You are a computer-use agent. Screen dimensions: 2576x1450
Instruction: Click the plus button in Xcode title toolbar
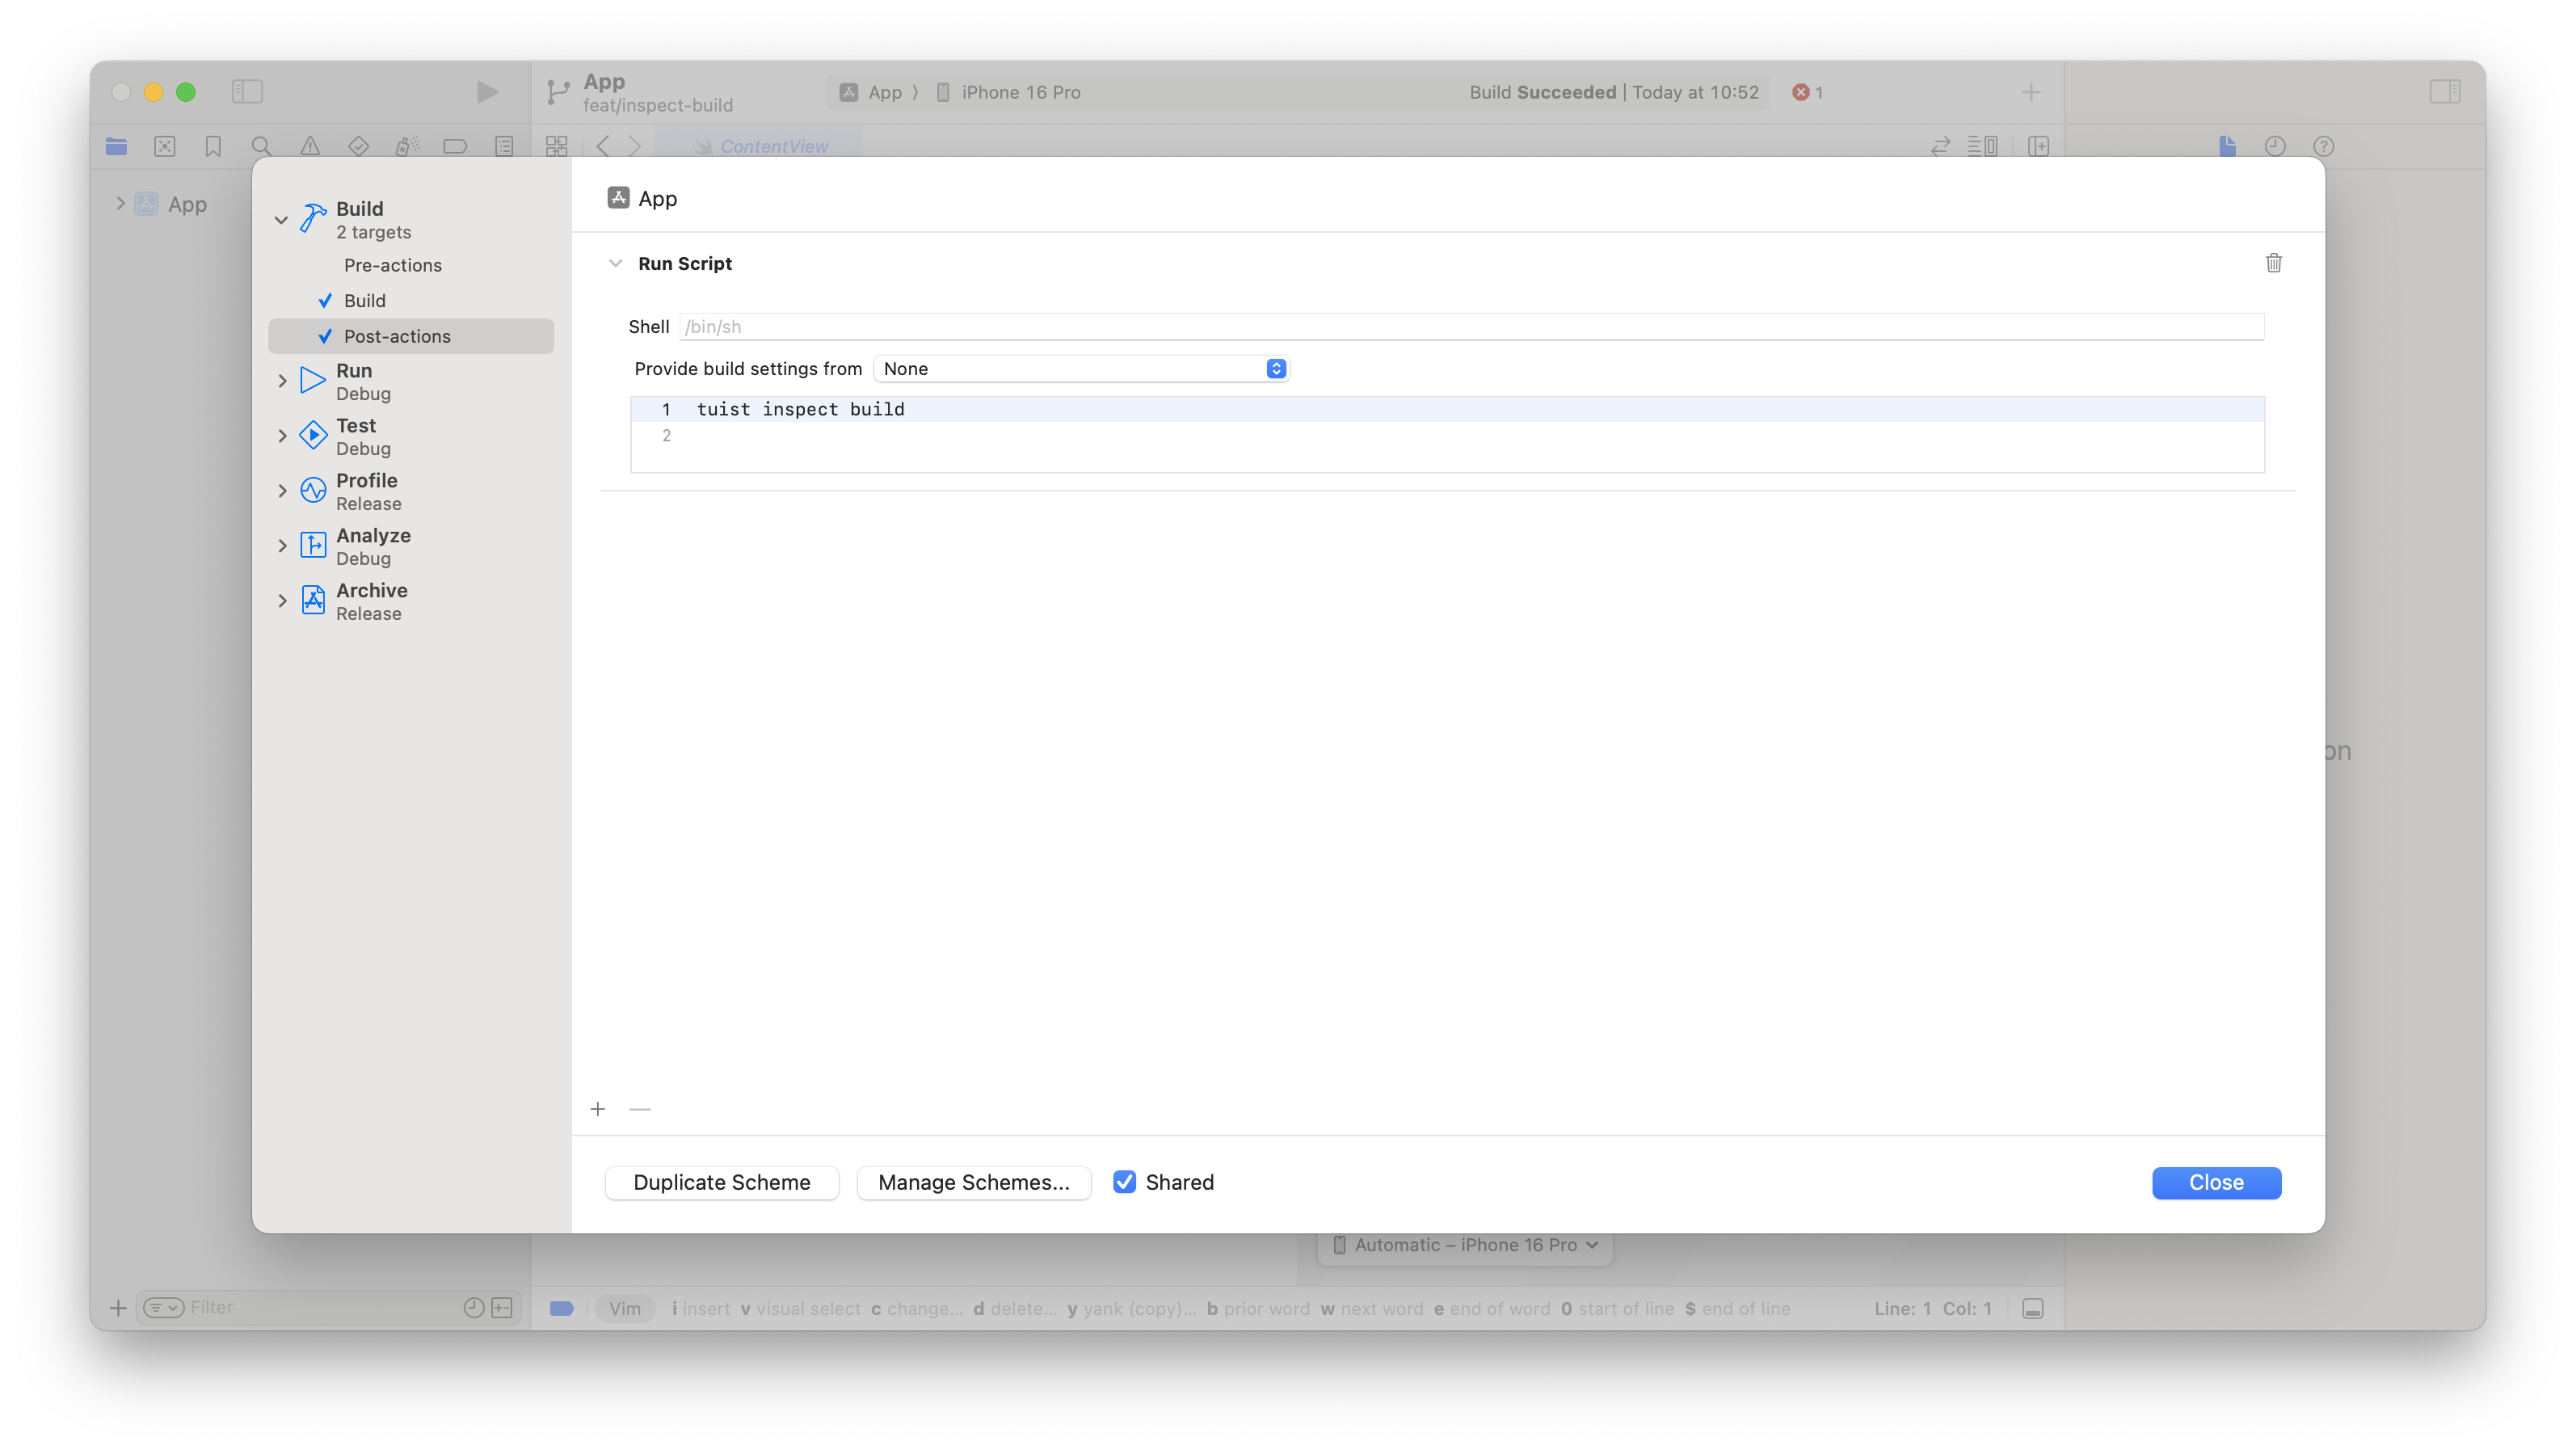tap(2031, 92)
